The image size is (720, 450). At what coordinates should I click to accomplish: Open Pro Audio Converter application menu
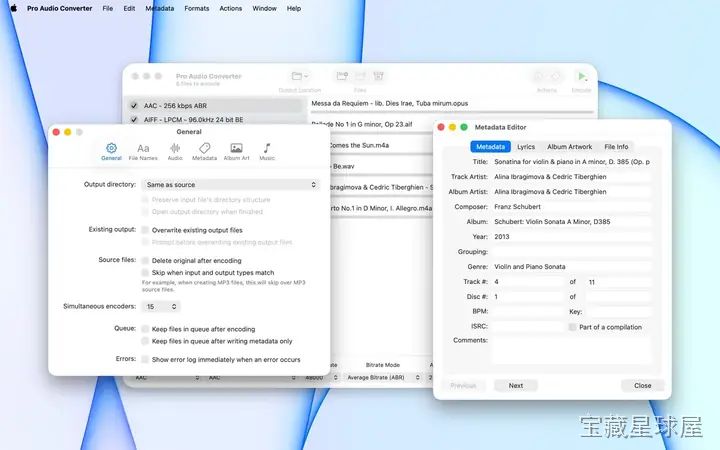pyautogui.click(x=60, y=8)
